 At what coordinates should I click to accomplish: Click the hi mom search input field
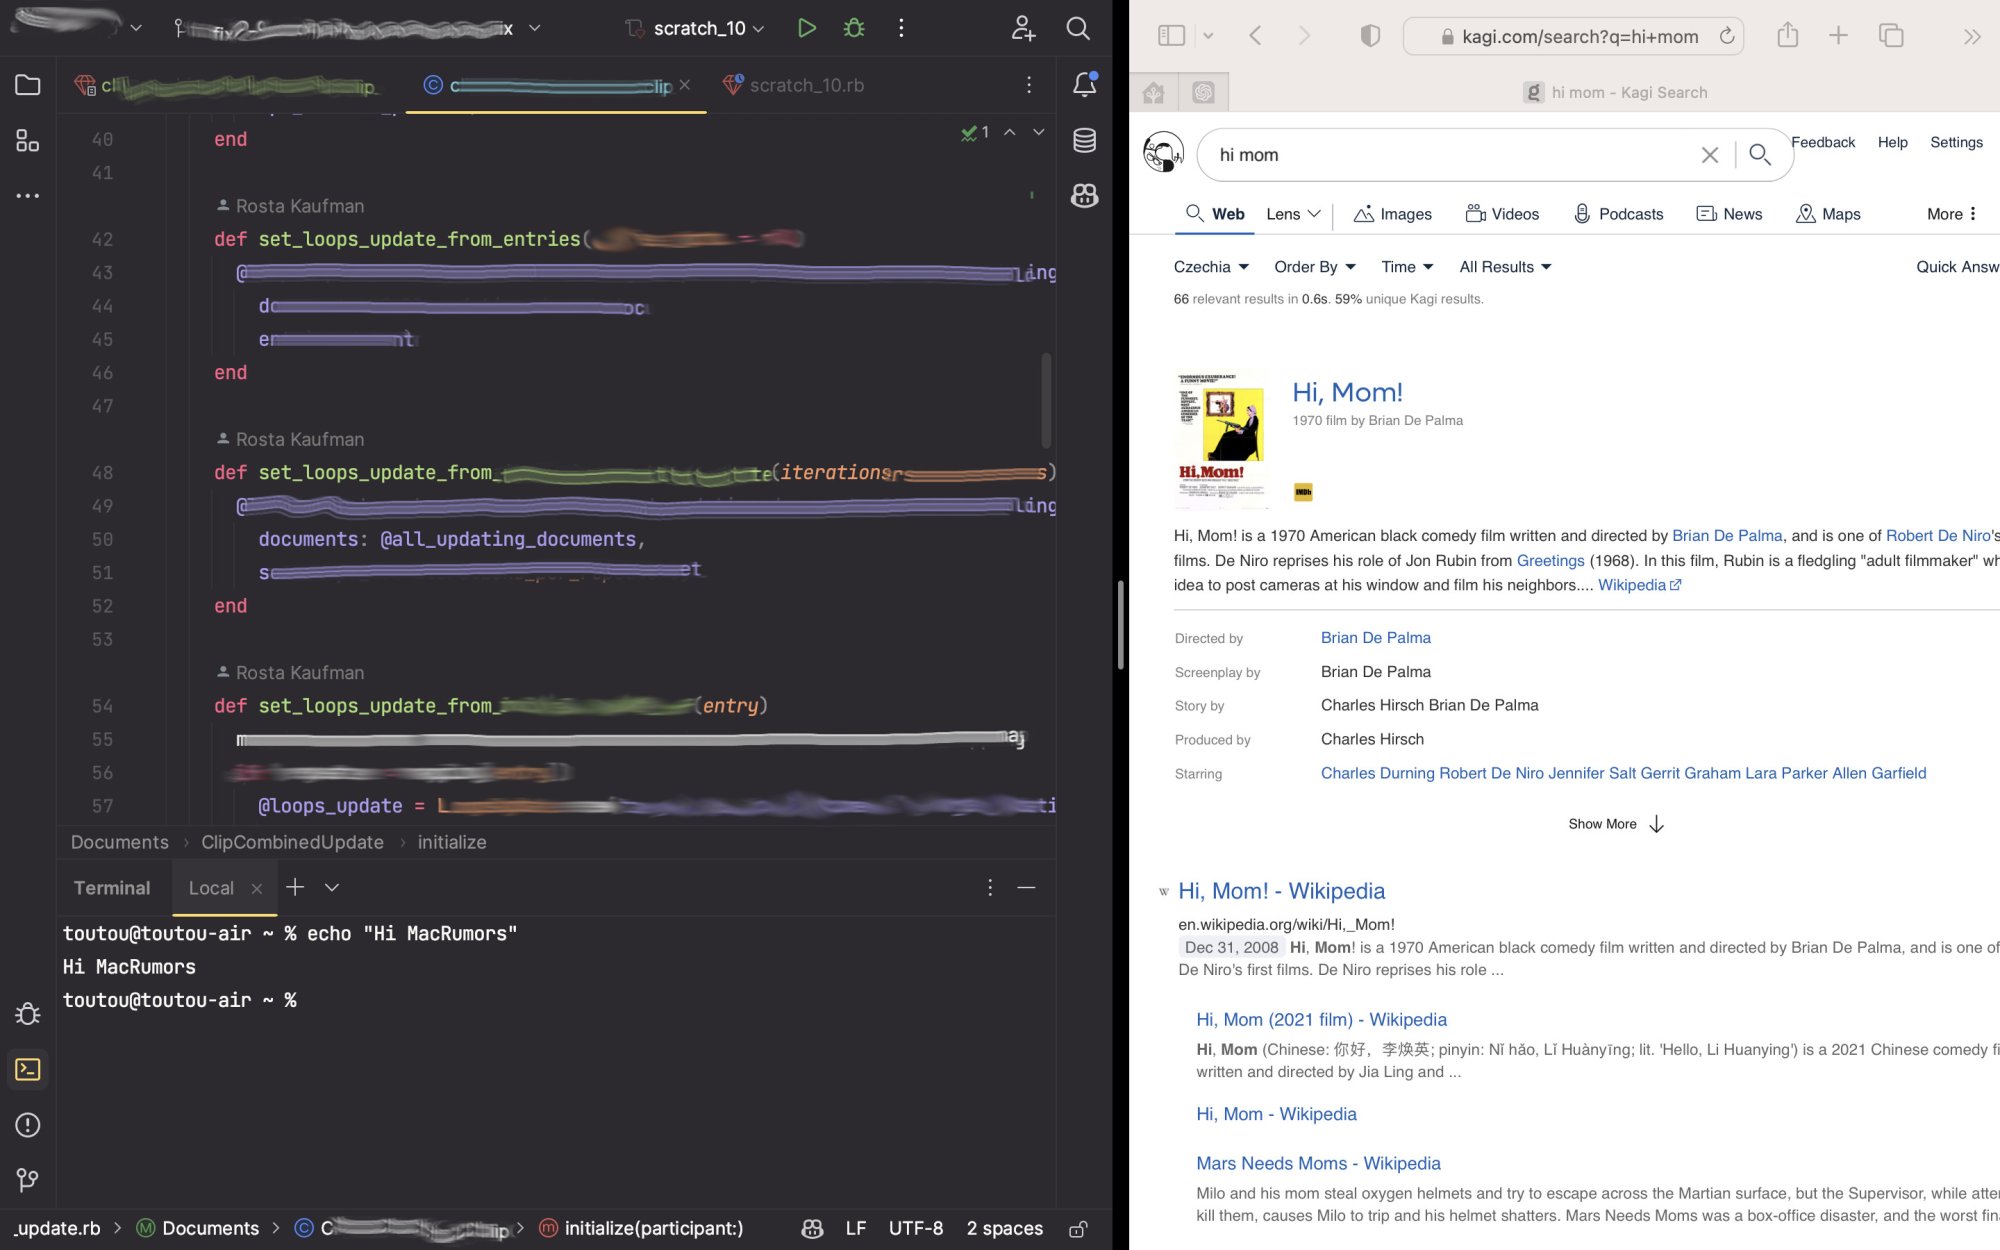1450,155
